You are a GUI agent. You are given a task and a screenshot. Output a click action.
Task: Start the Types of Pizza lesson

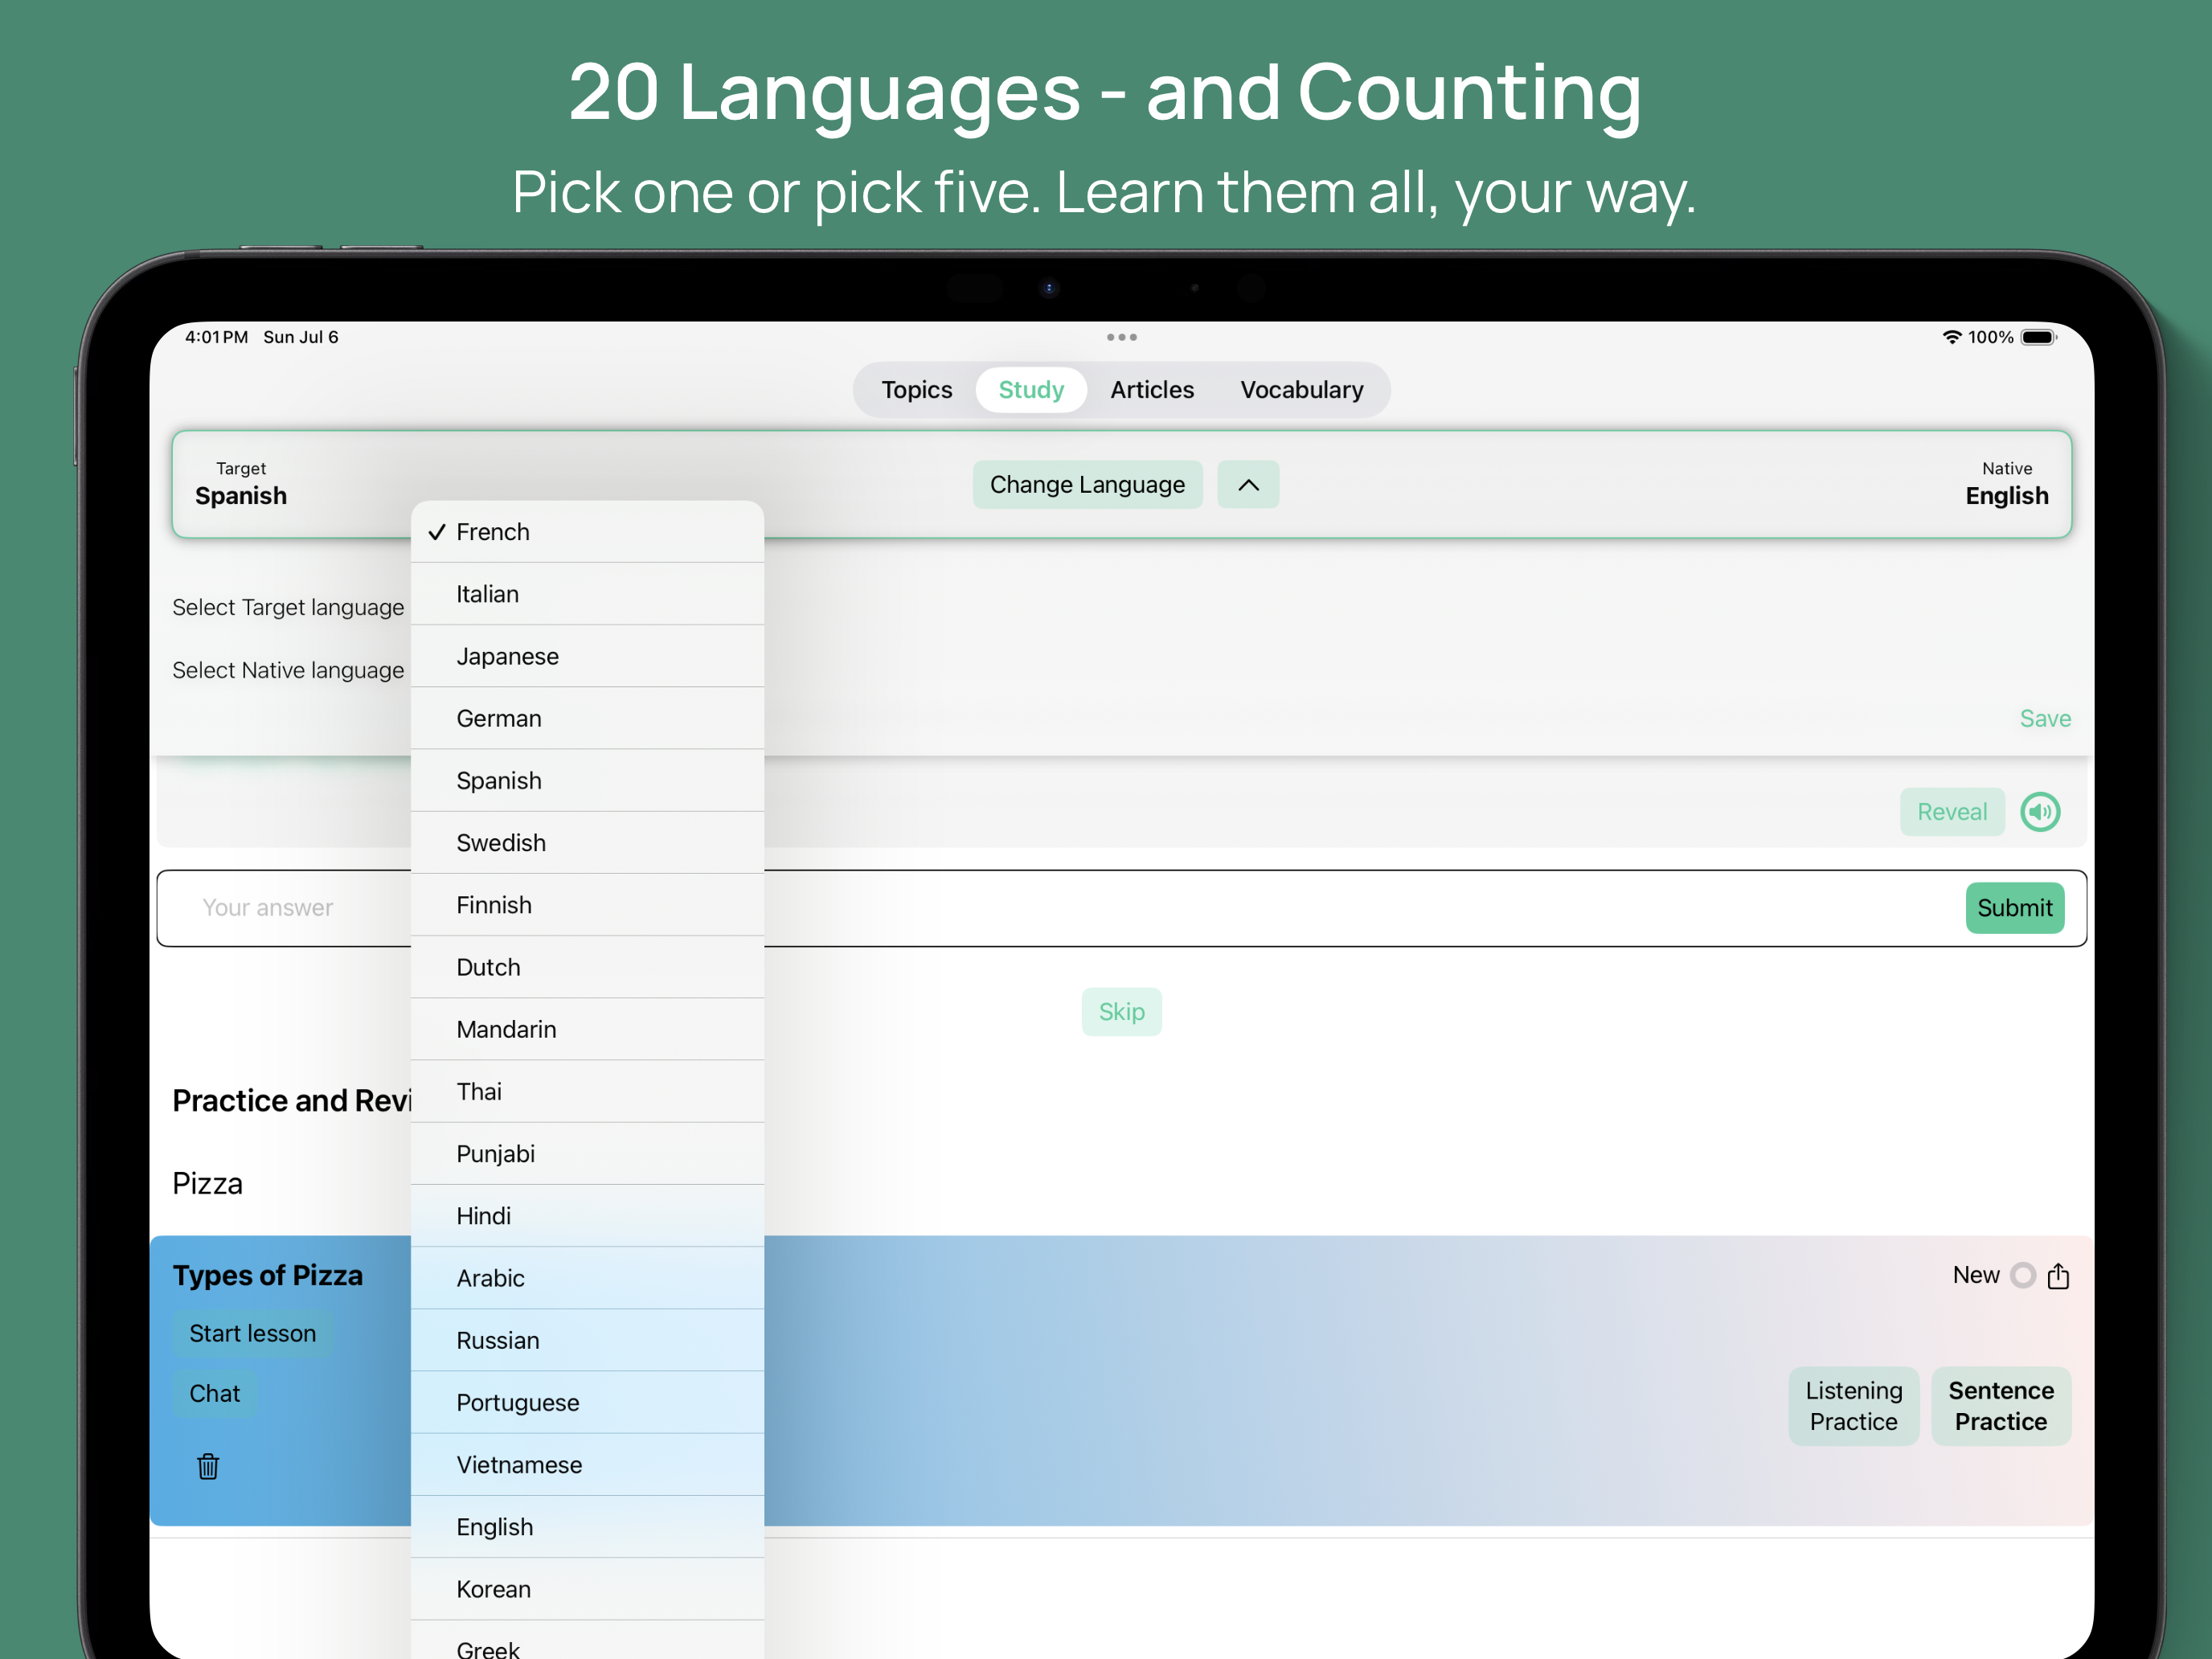point(252,1333)
